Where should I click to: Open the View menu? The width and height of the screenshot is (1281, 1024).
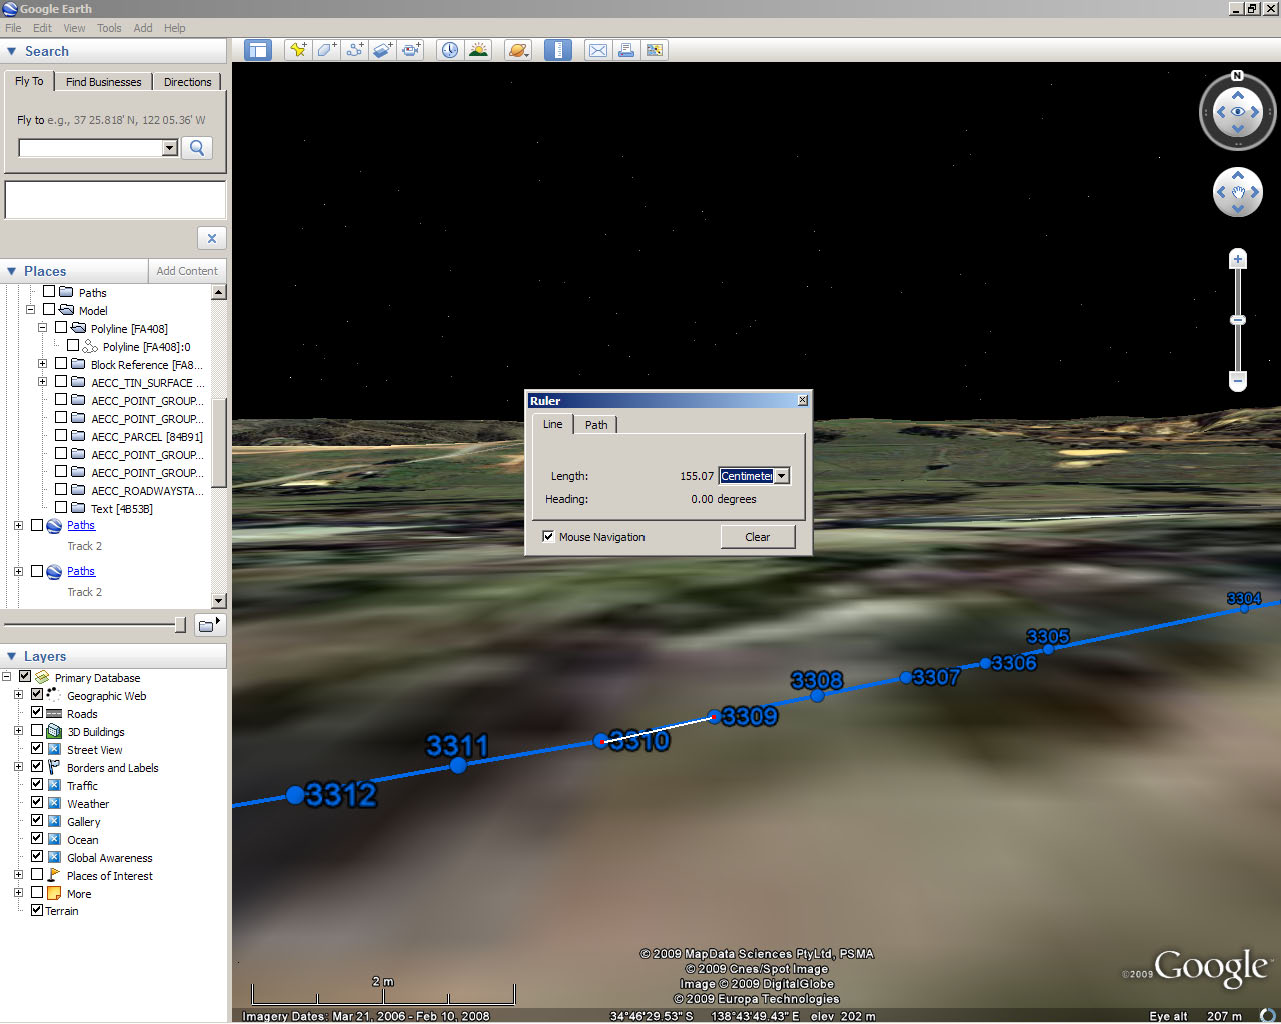(x=74, y=28)
